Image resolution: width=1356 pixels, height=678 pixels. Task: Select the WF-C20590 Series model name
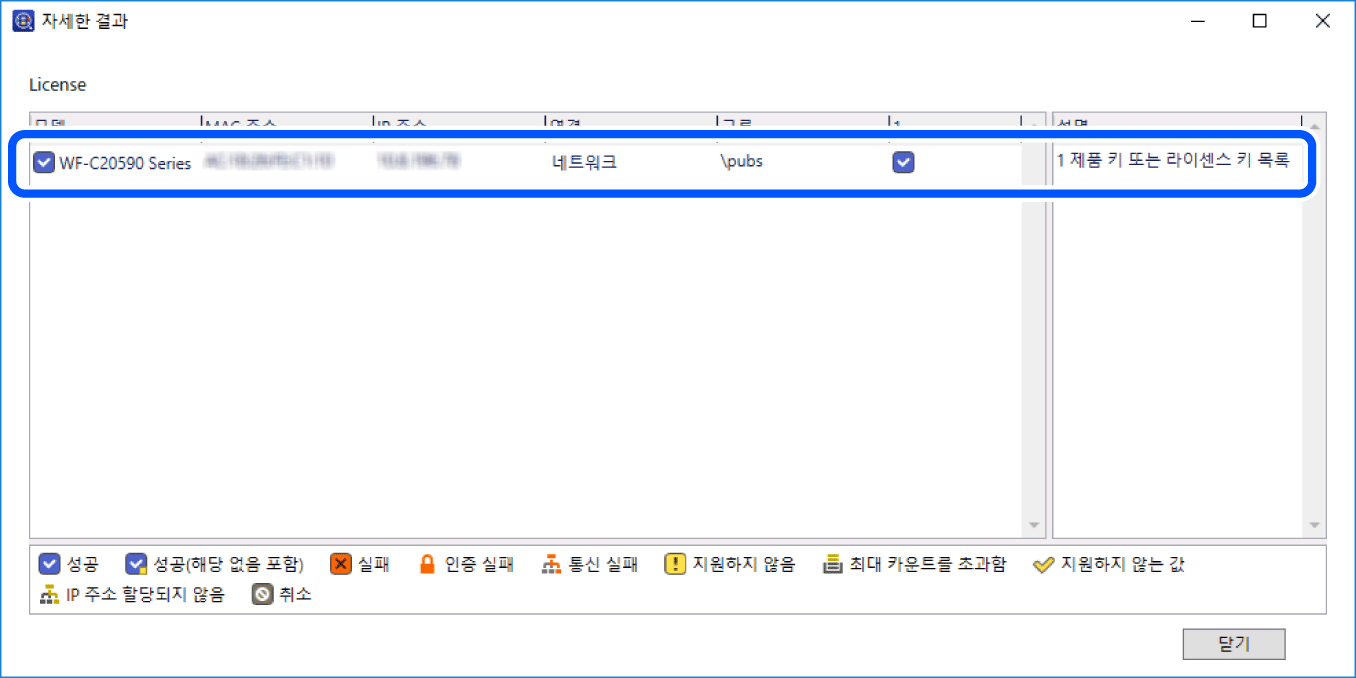(125, 163)
